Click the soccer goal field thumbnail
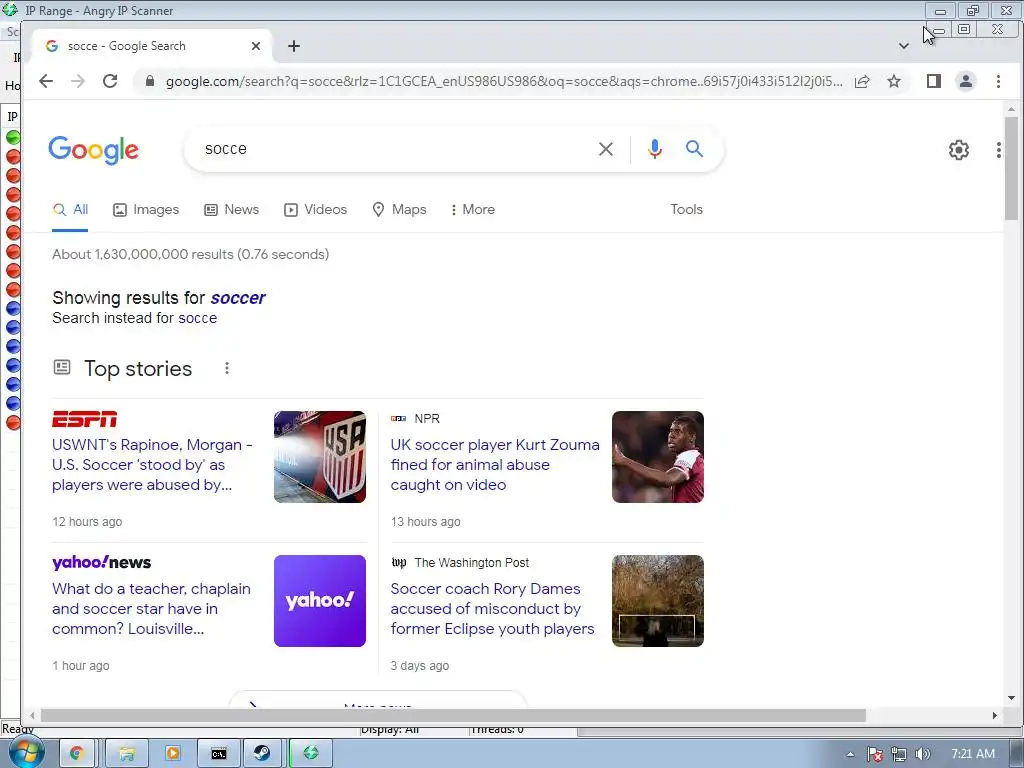Viewport: 1024px width, 768px height. click(x=658, y=601)
